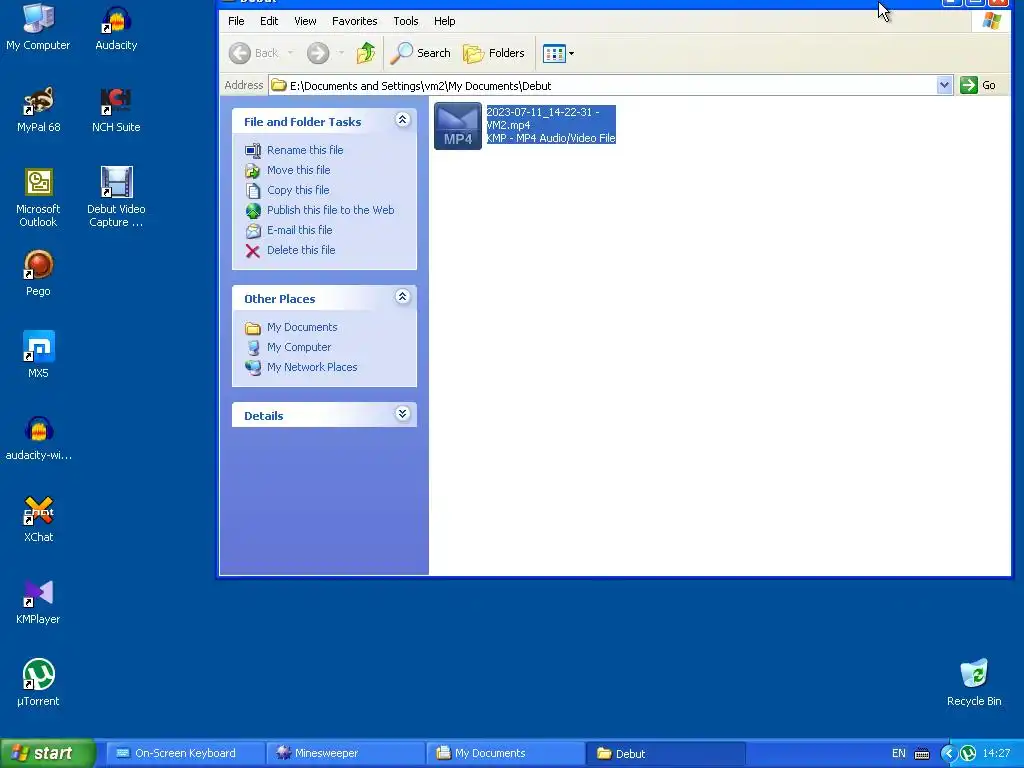The image size is (1024, 768).
Task: Click Move this file link
Action: pos(298,170)
